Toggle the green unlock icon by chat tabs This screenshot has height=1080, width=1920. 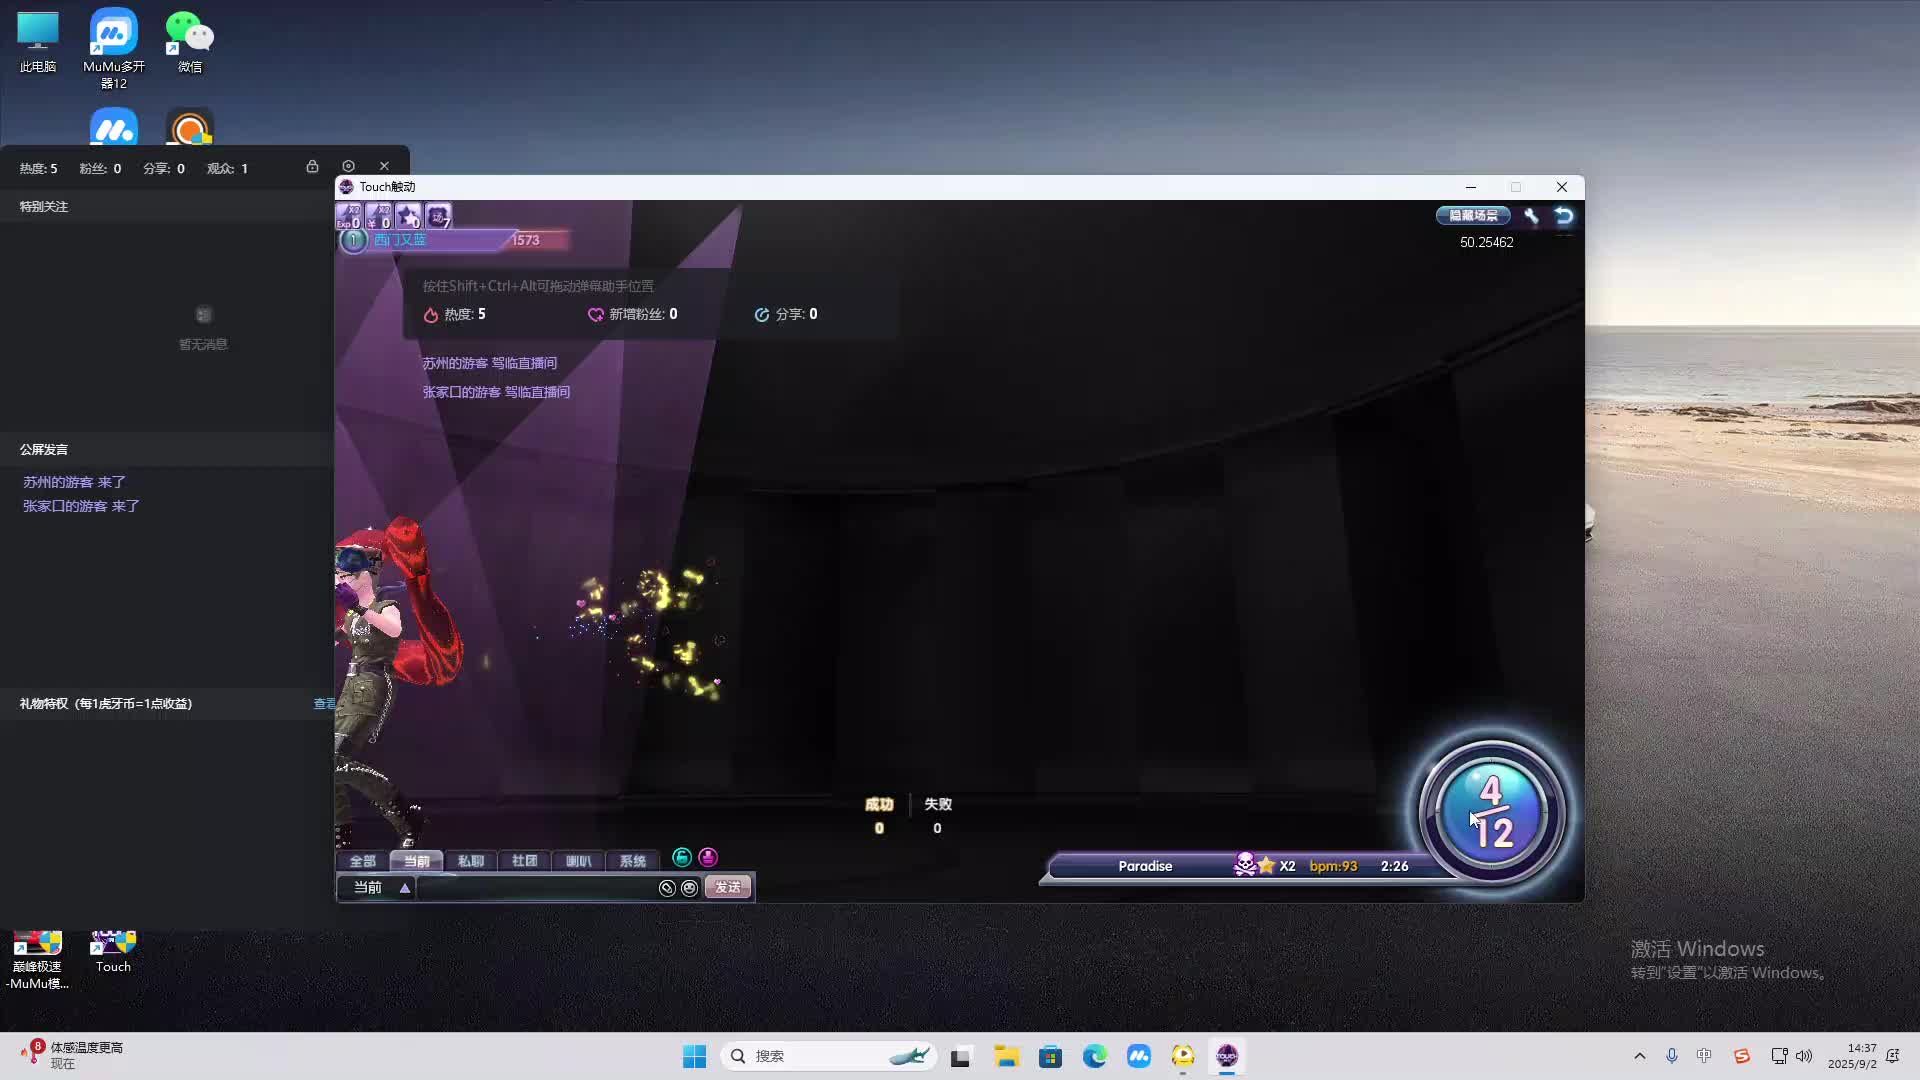tap(682, 858)
